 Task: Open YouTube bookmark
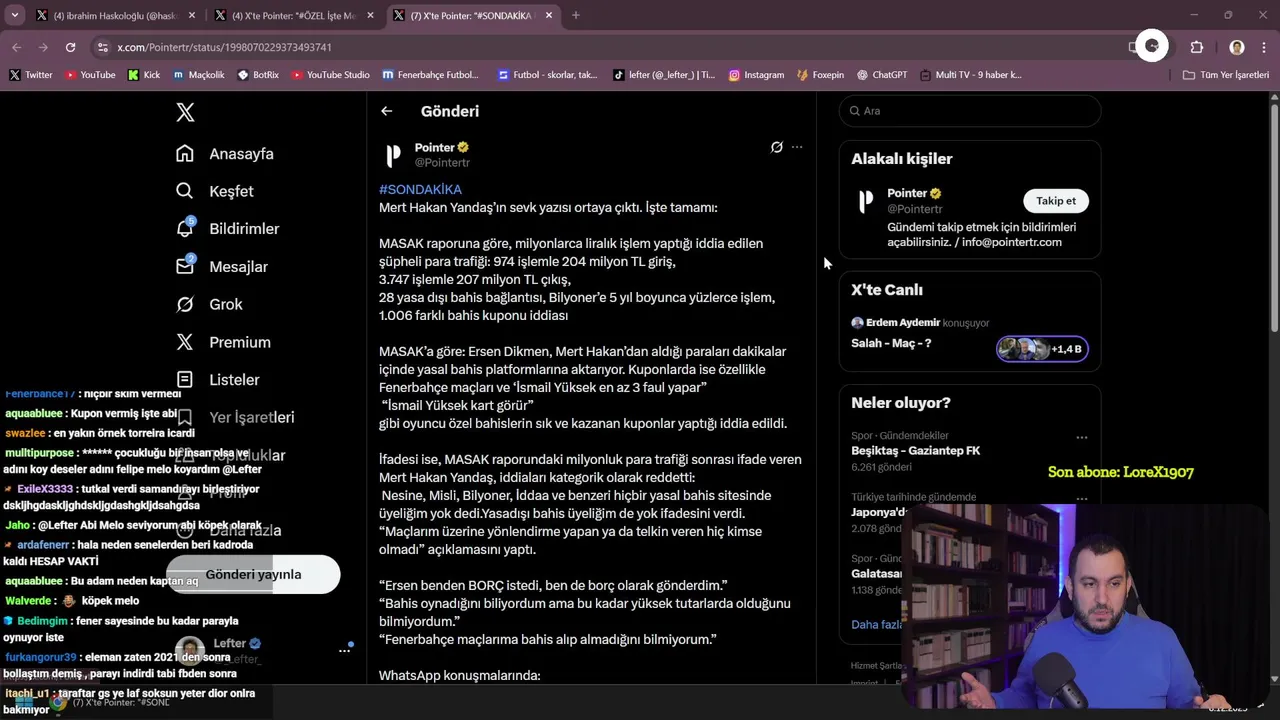(x=90, y=75)
